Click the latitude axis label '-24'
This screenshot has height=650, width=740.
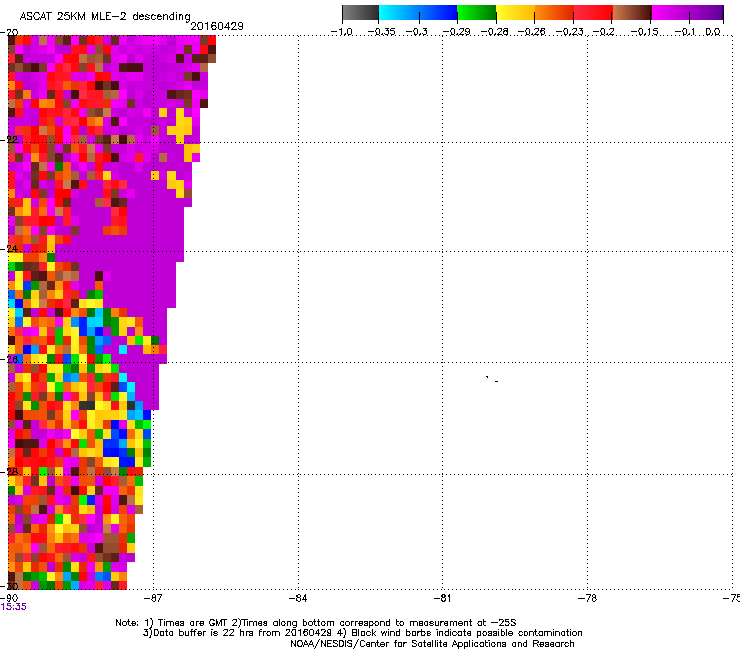(x=9, y=248)
